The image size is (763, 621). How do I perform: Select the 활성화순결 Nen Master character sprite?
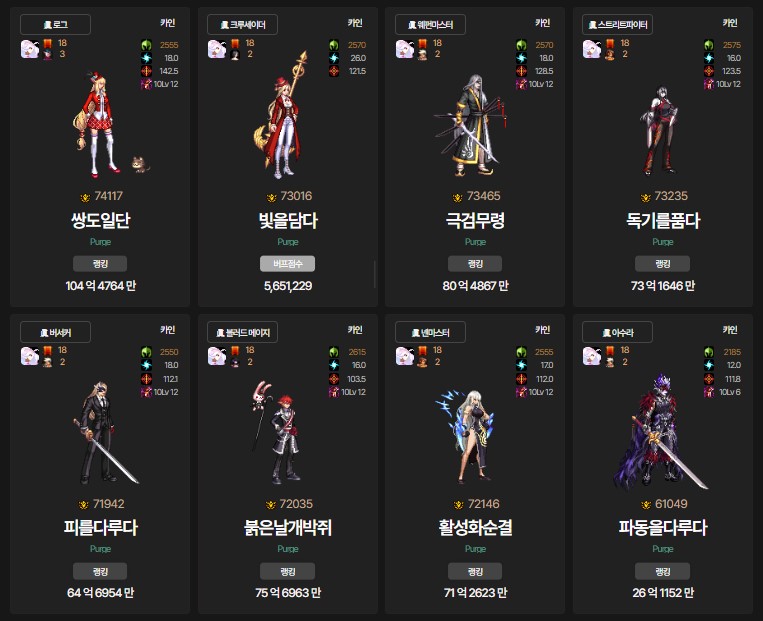click(466, 435)
